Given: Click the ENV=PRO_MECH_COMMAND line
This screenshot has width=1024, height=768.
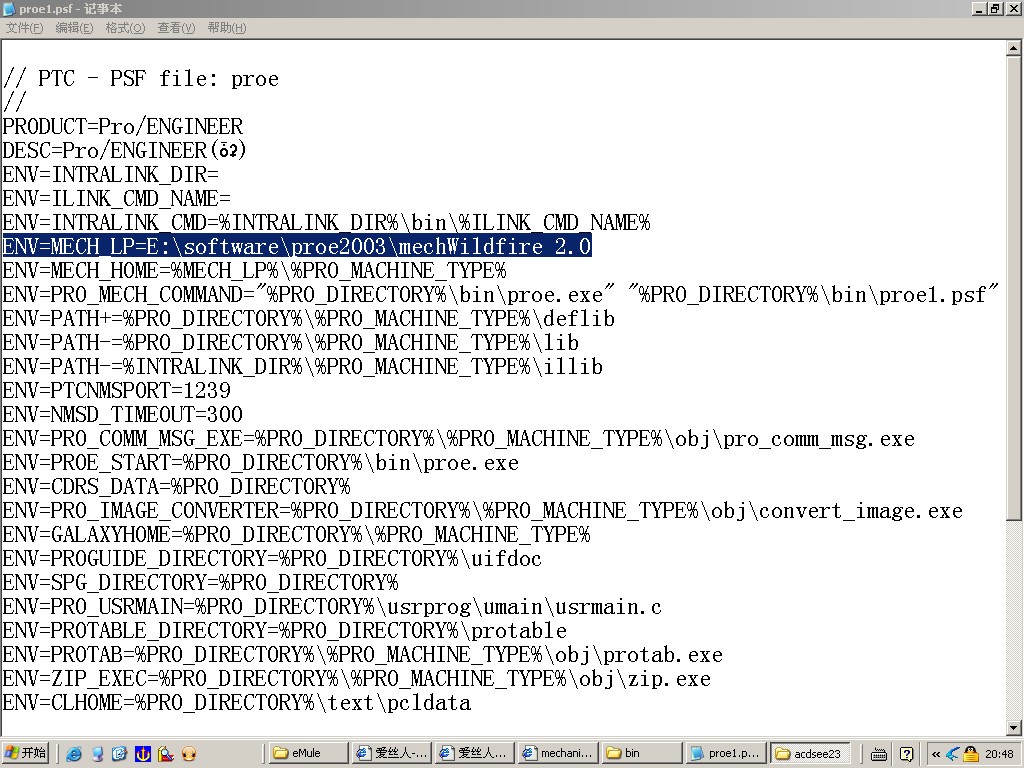Looking at the screenshot, I should [501, 295].
